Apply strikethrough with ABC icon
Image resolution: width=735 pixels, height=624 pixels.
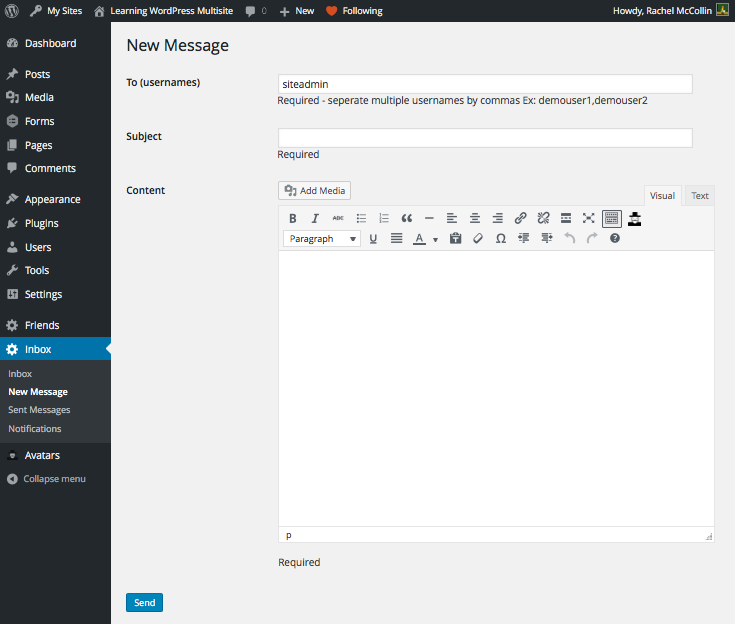click(x=338, y=218)
